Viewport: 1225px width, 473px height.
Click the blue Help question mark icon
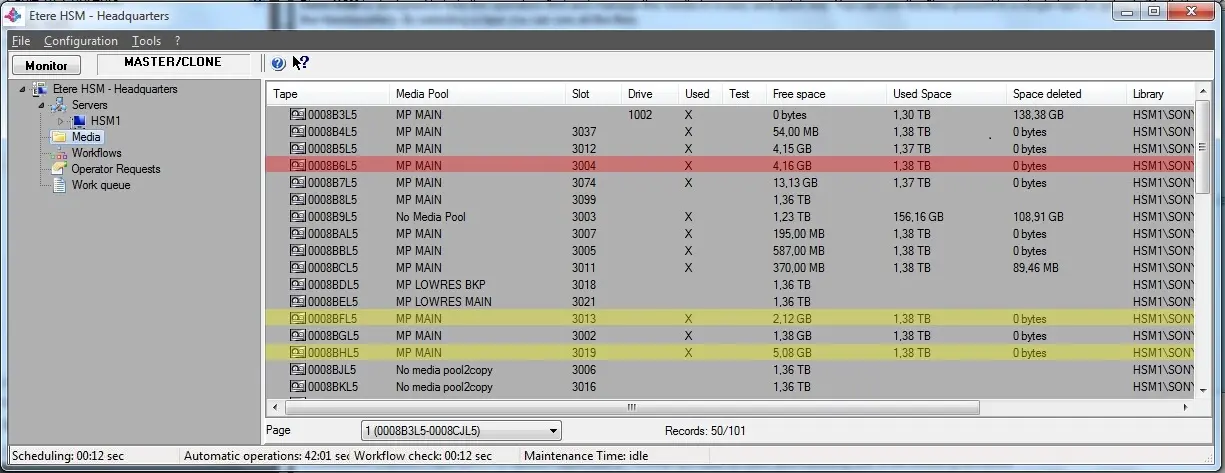coord(278,64)
